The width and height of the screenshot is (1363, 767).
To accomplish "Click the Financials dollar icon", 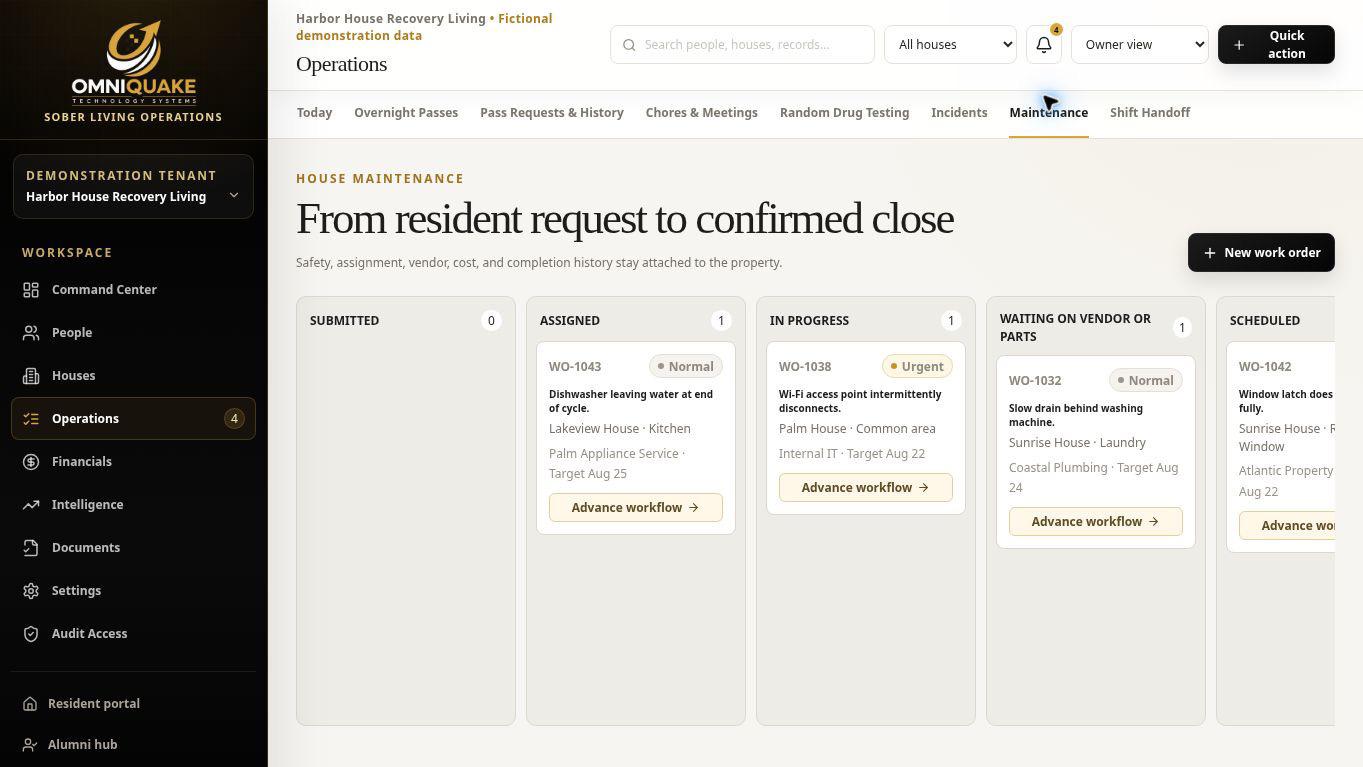I will 31,462.
